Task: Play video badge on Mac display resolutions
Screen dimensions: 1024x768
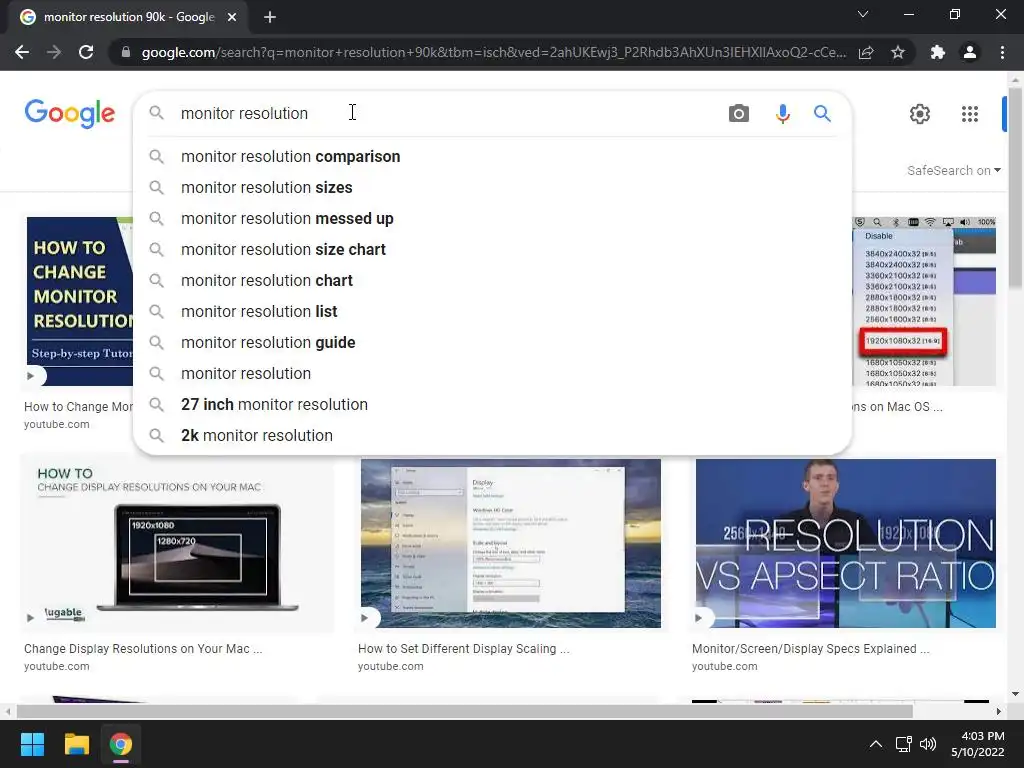Action: click(31, 617)
